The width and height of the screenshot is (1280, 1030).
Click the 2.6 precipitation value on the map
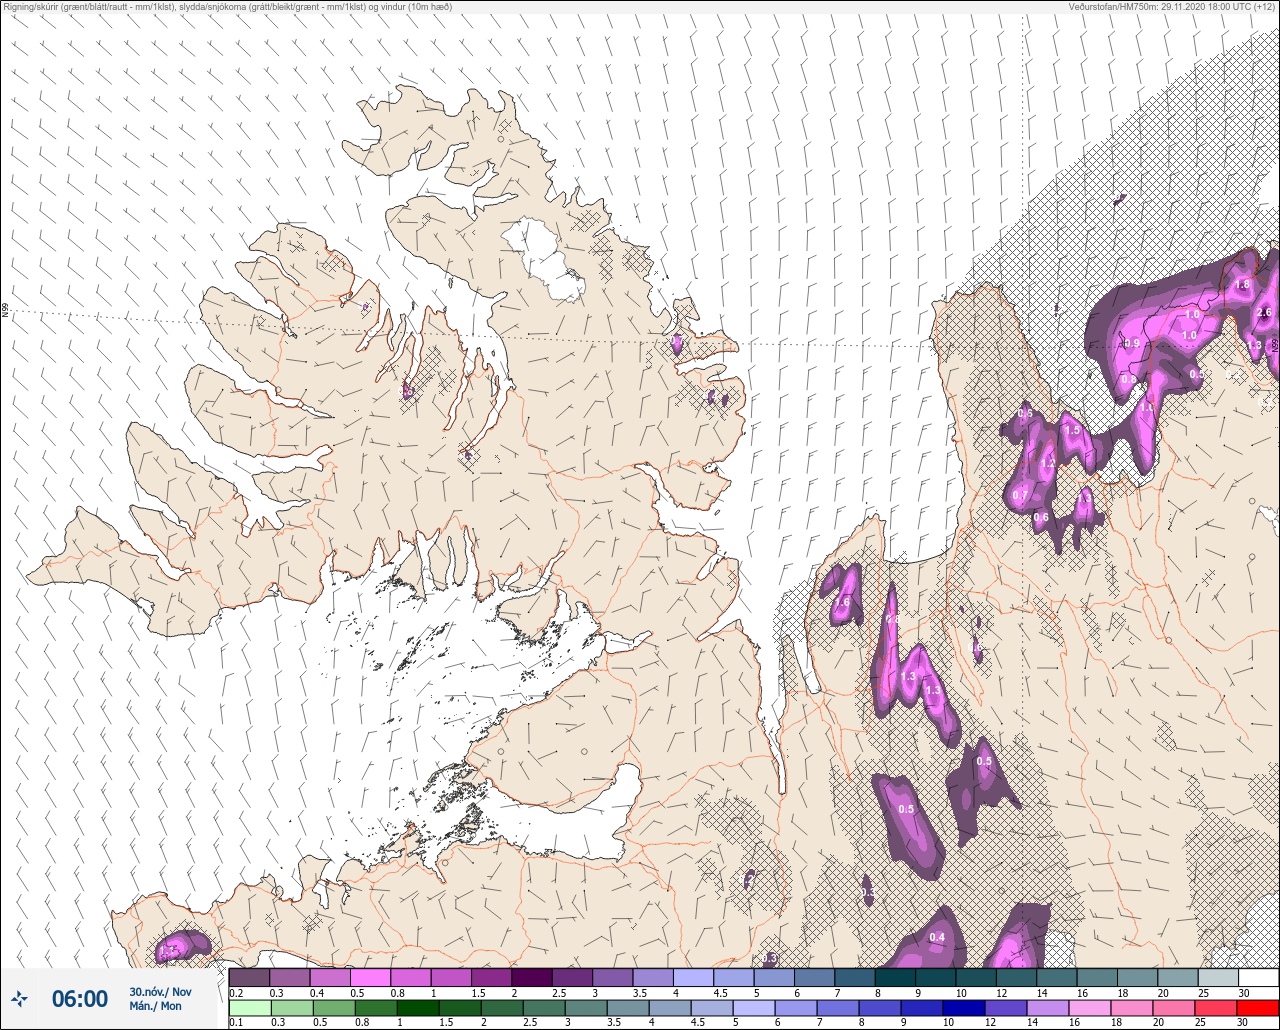(x=1264, y=313)
